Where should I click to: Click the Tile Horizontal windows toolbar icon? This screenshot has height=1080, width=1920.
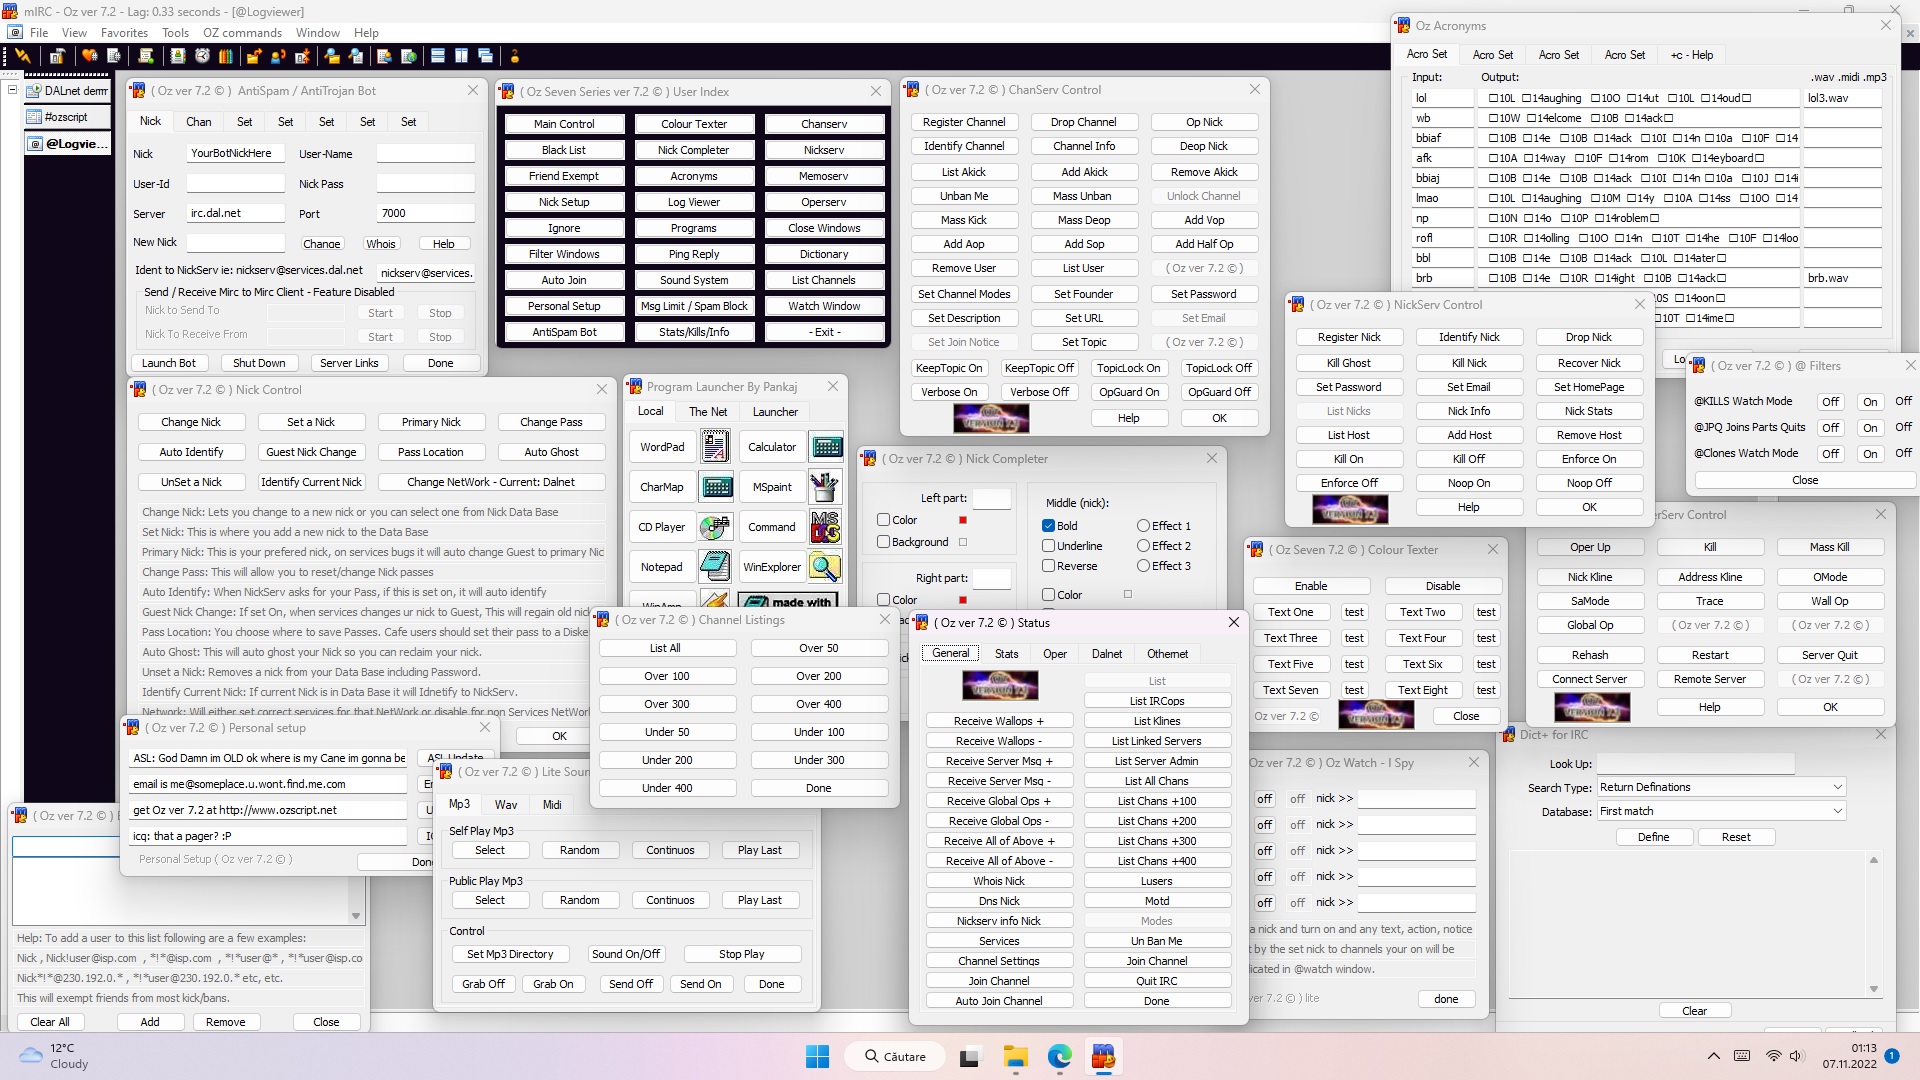(x=437, y=56)
